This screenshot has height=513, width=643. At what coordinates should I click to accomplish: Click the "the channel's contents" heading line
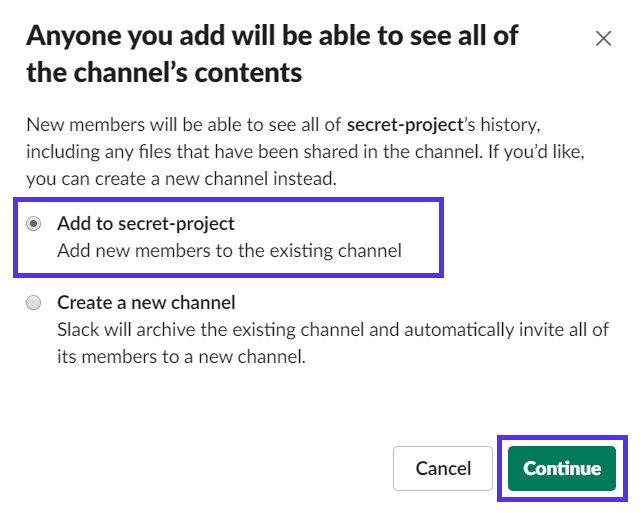164,73
